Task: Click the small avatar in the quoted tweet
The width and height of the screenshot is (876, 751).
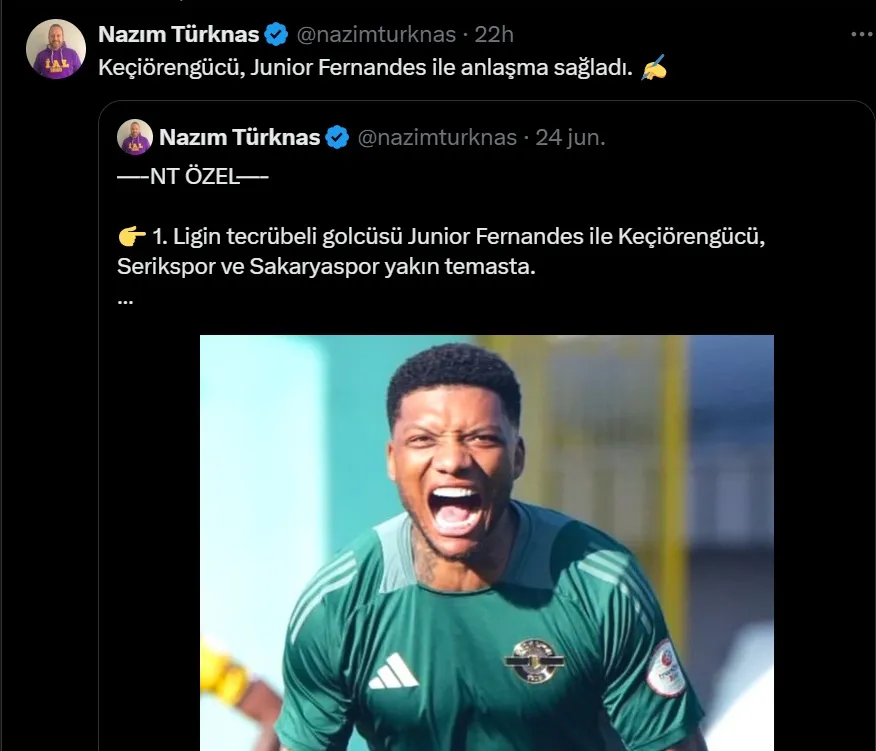Action: tap(135, 137)
